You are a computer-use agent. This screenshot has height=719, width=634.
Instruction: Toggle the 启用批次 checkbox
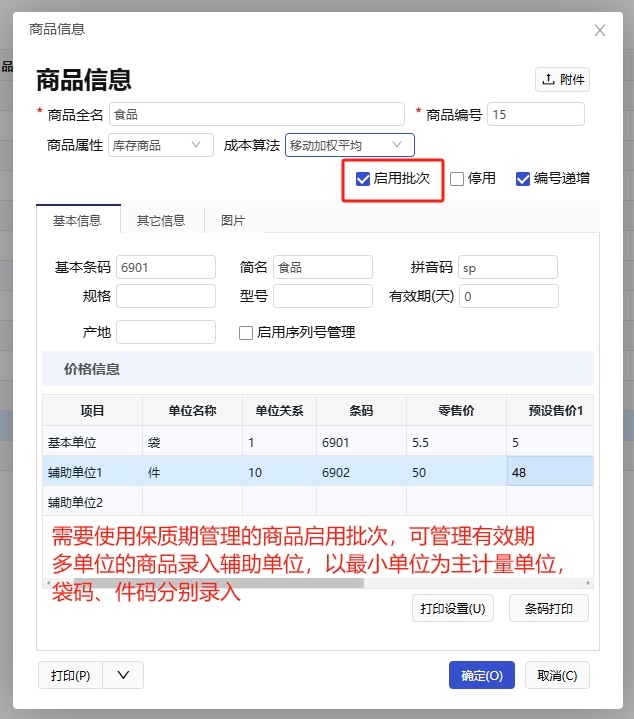(363, 179)
